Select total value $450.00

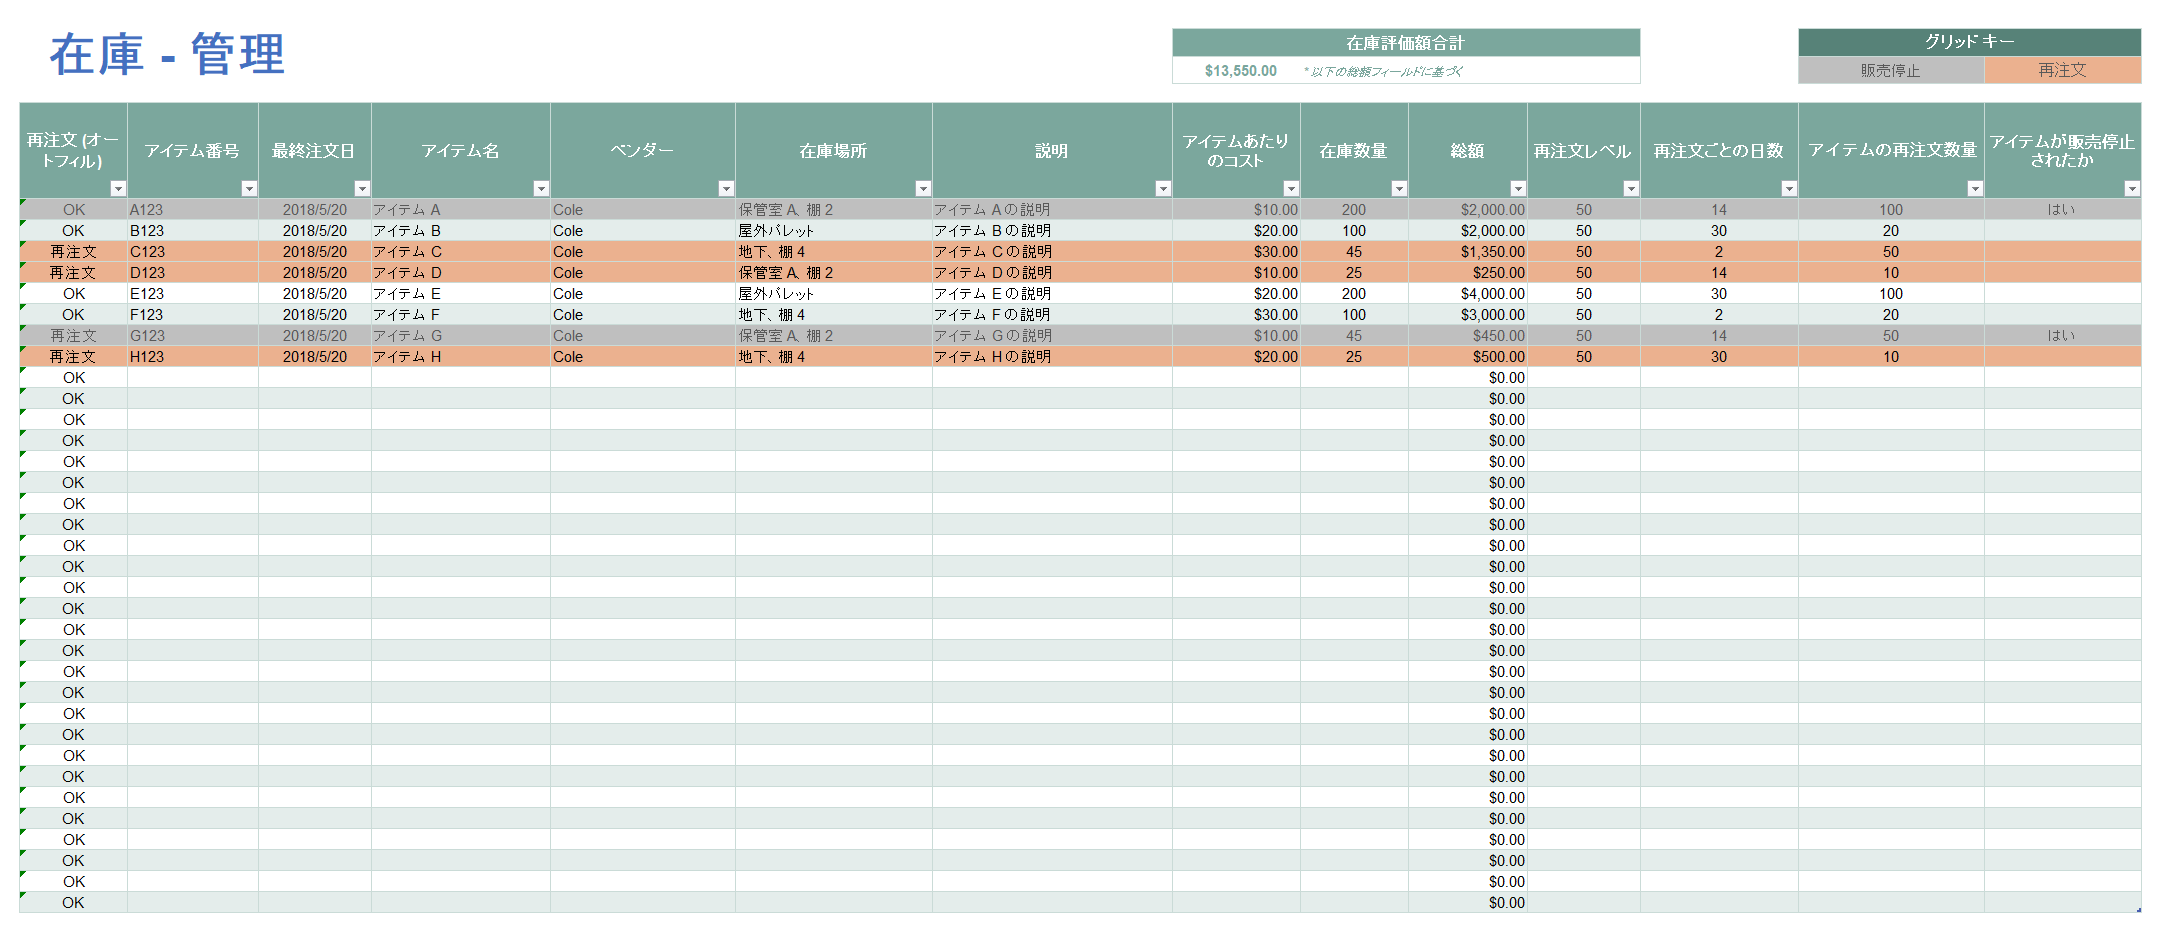coord(1468,336)
